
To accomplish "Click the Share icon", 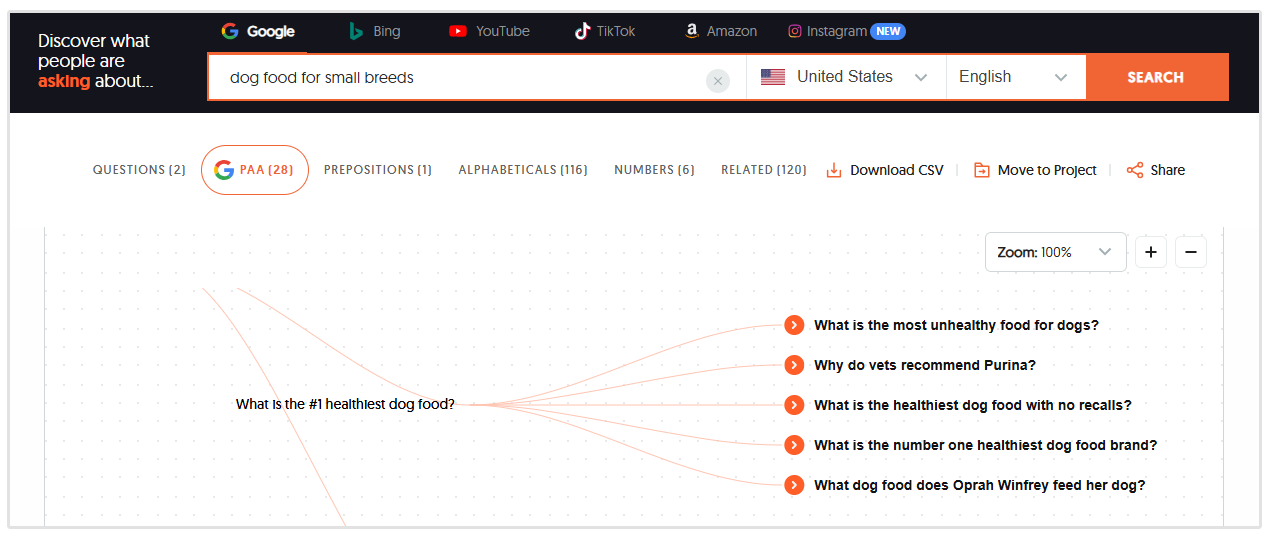I will click(x=1135, y=170).
